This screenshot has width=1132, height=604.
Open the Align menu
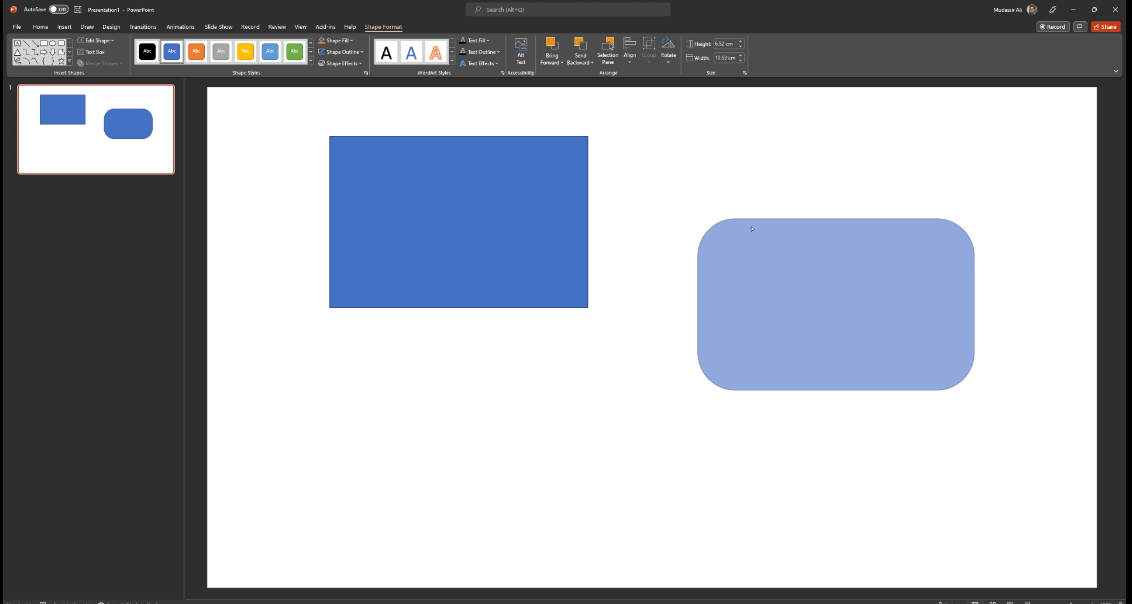pos(630,51)
